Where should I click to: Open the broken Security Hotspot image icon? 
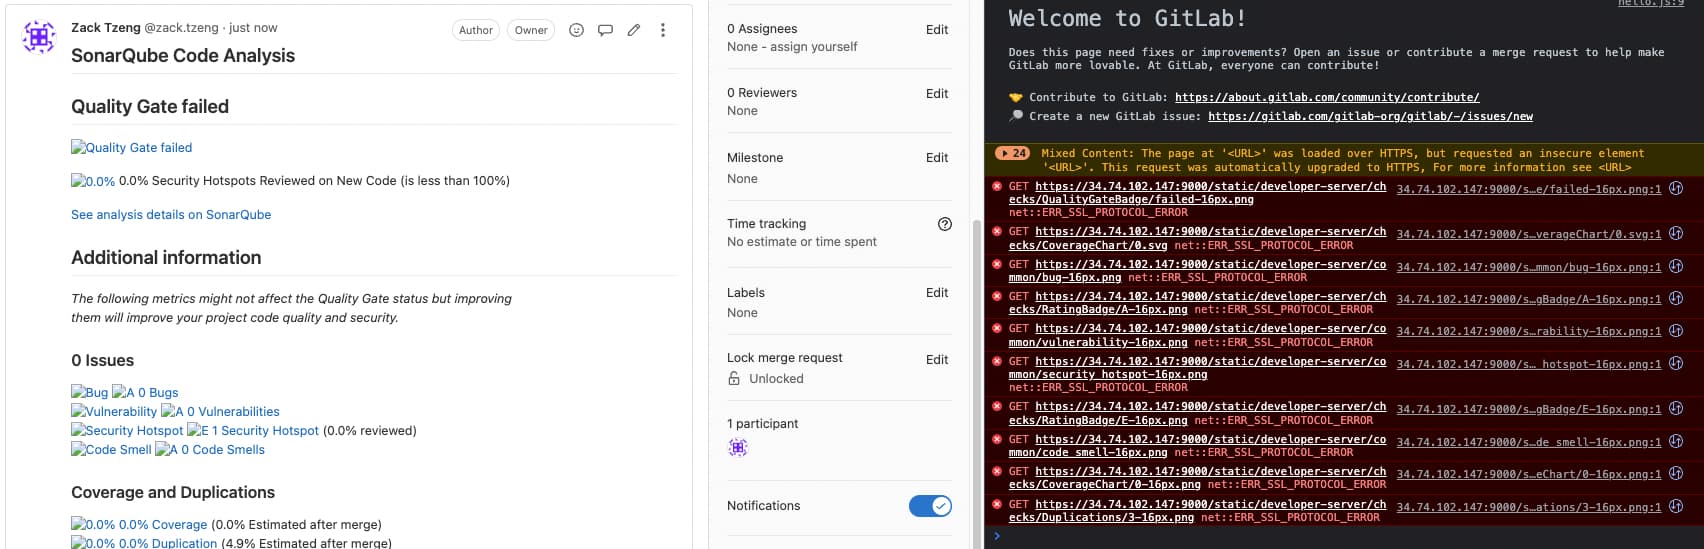click(x=127, y=430)
